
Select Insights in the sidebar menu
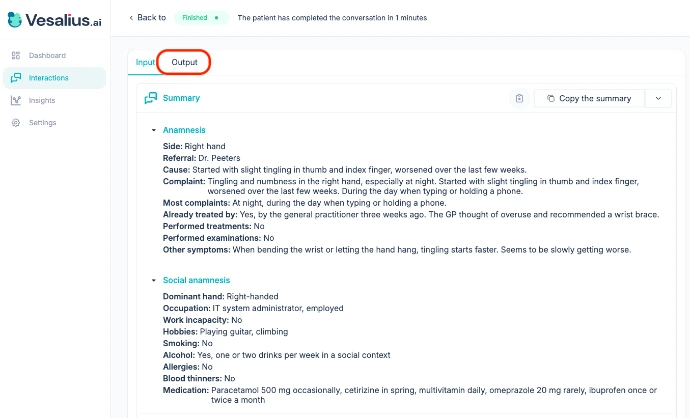pos(42,101)
